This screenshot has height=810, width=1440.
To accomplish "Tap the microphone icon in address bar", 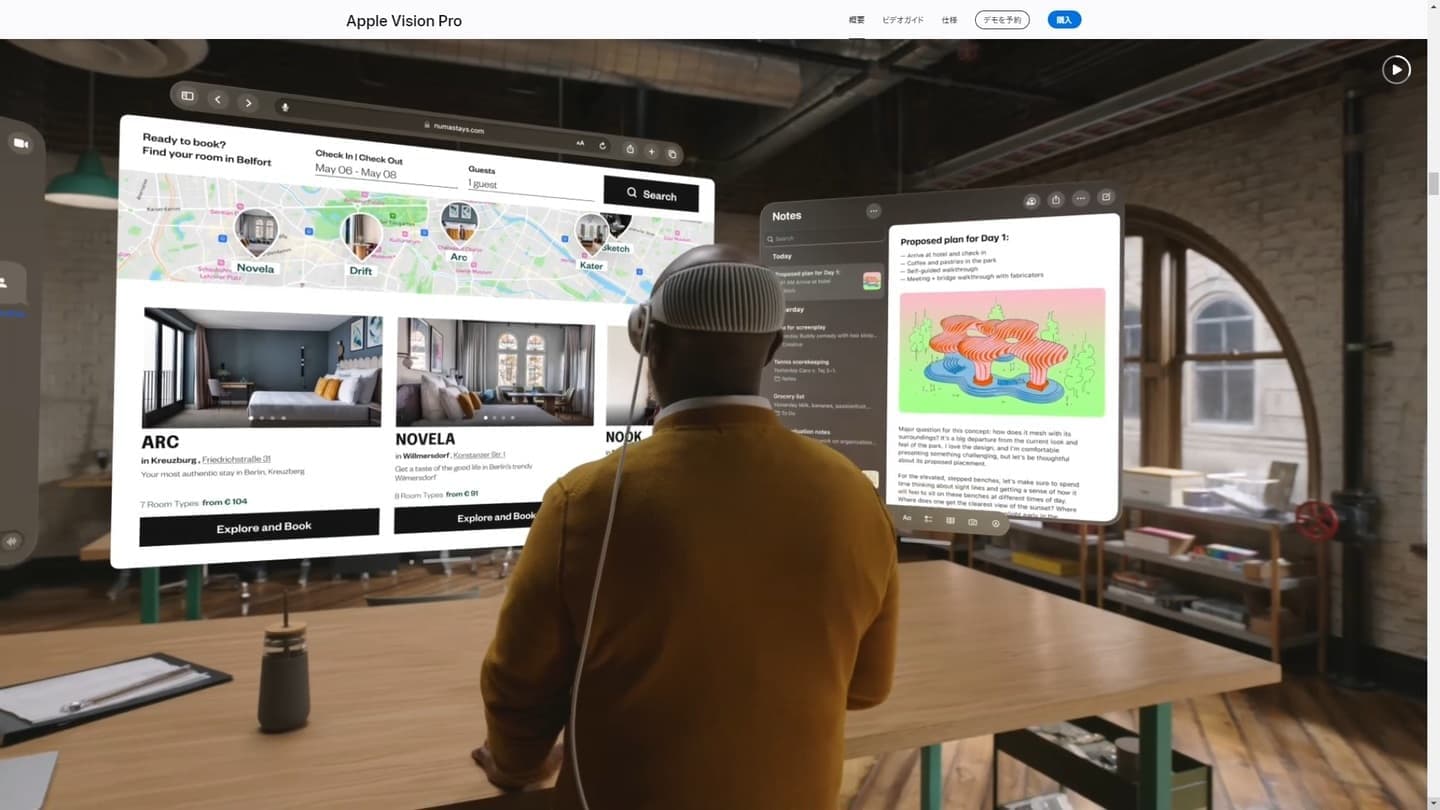I will pos(285,107).
